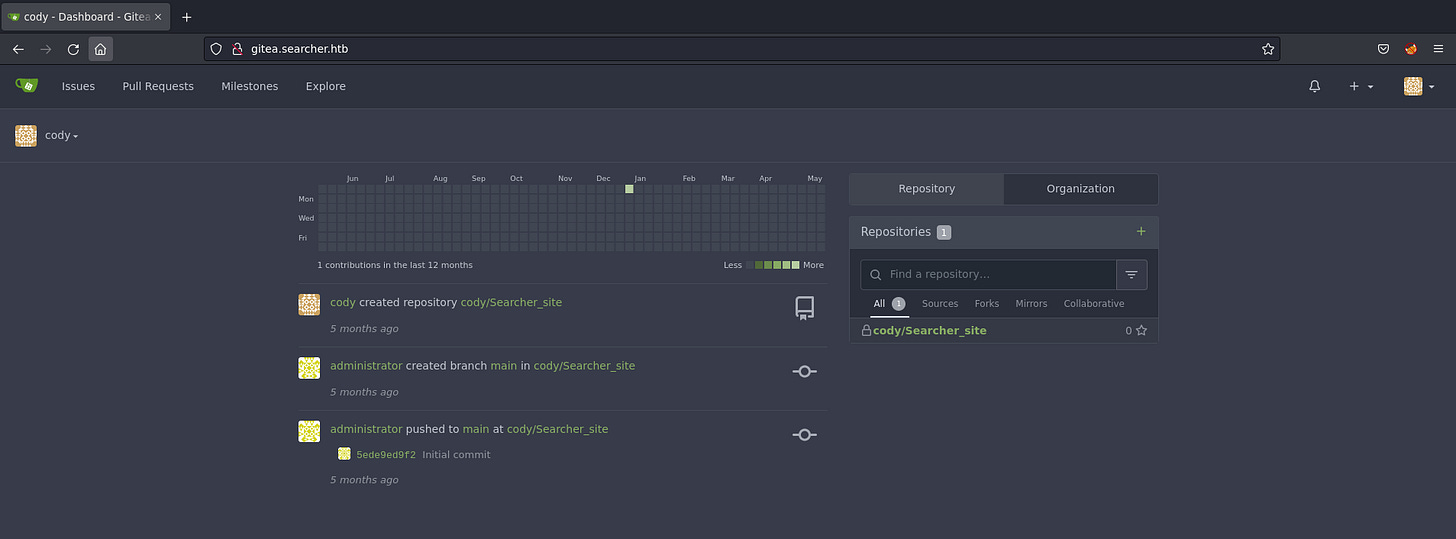
Task: Open Pull Requests in the navbar
Action: 158,87
